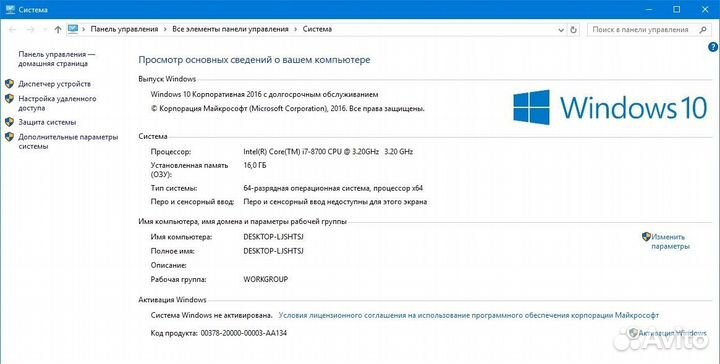Maximize the Система window

point(677,9)
